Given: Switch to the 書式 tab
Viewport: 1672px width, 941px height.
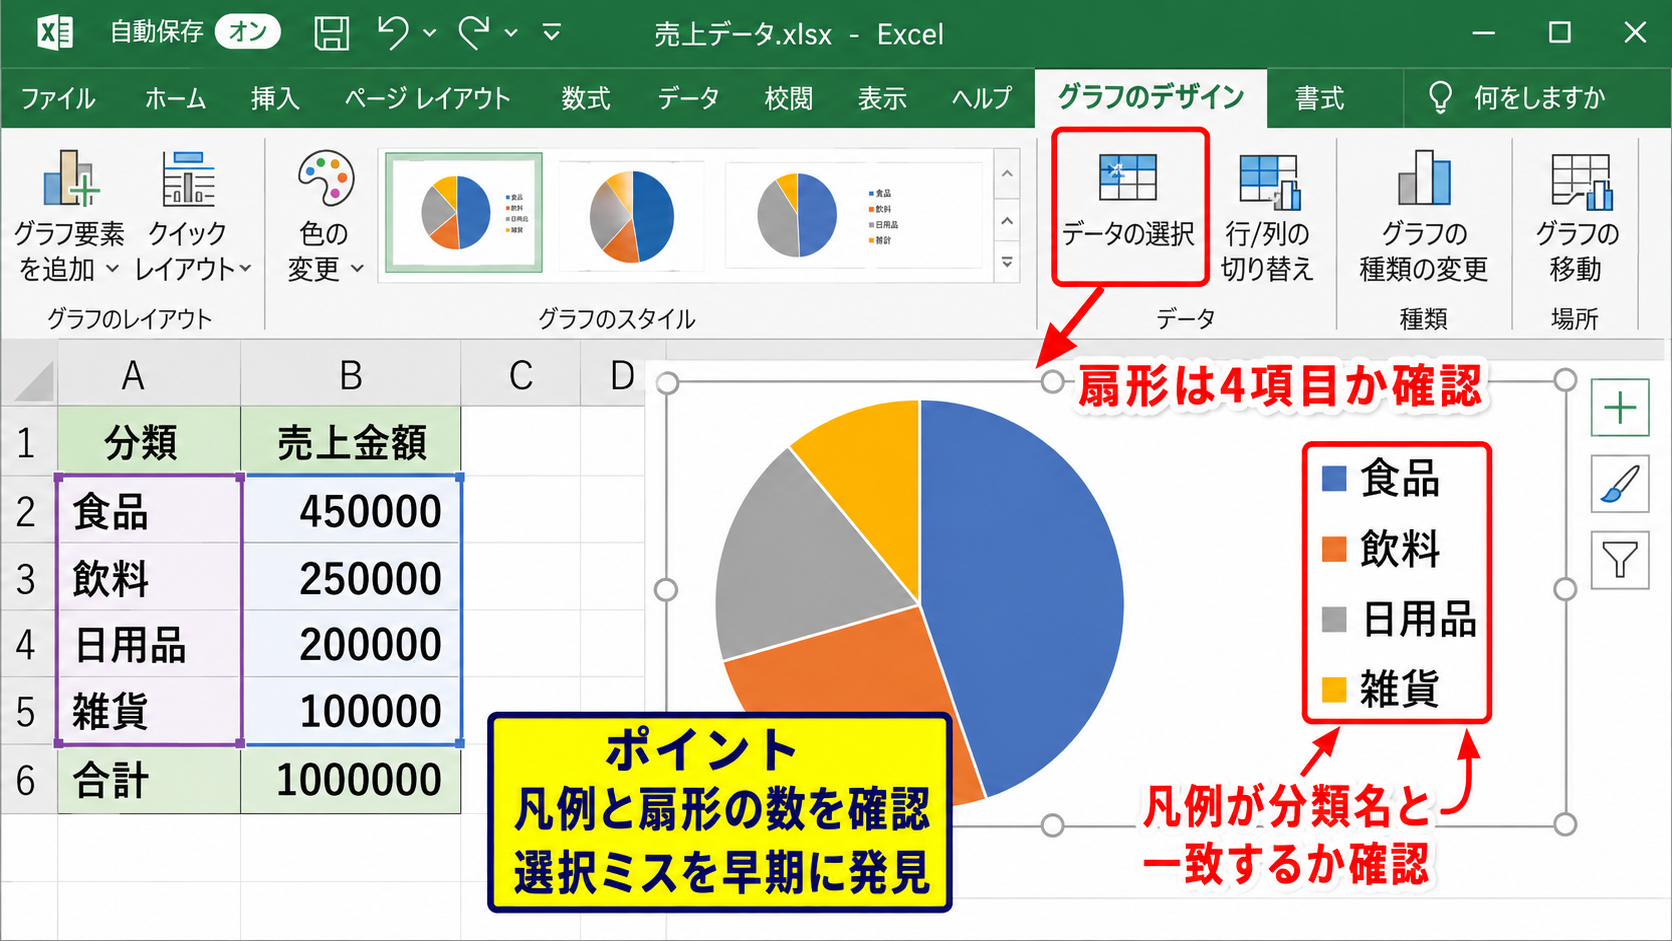Looking at the screenshot, I should [1320, 98].
